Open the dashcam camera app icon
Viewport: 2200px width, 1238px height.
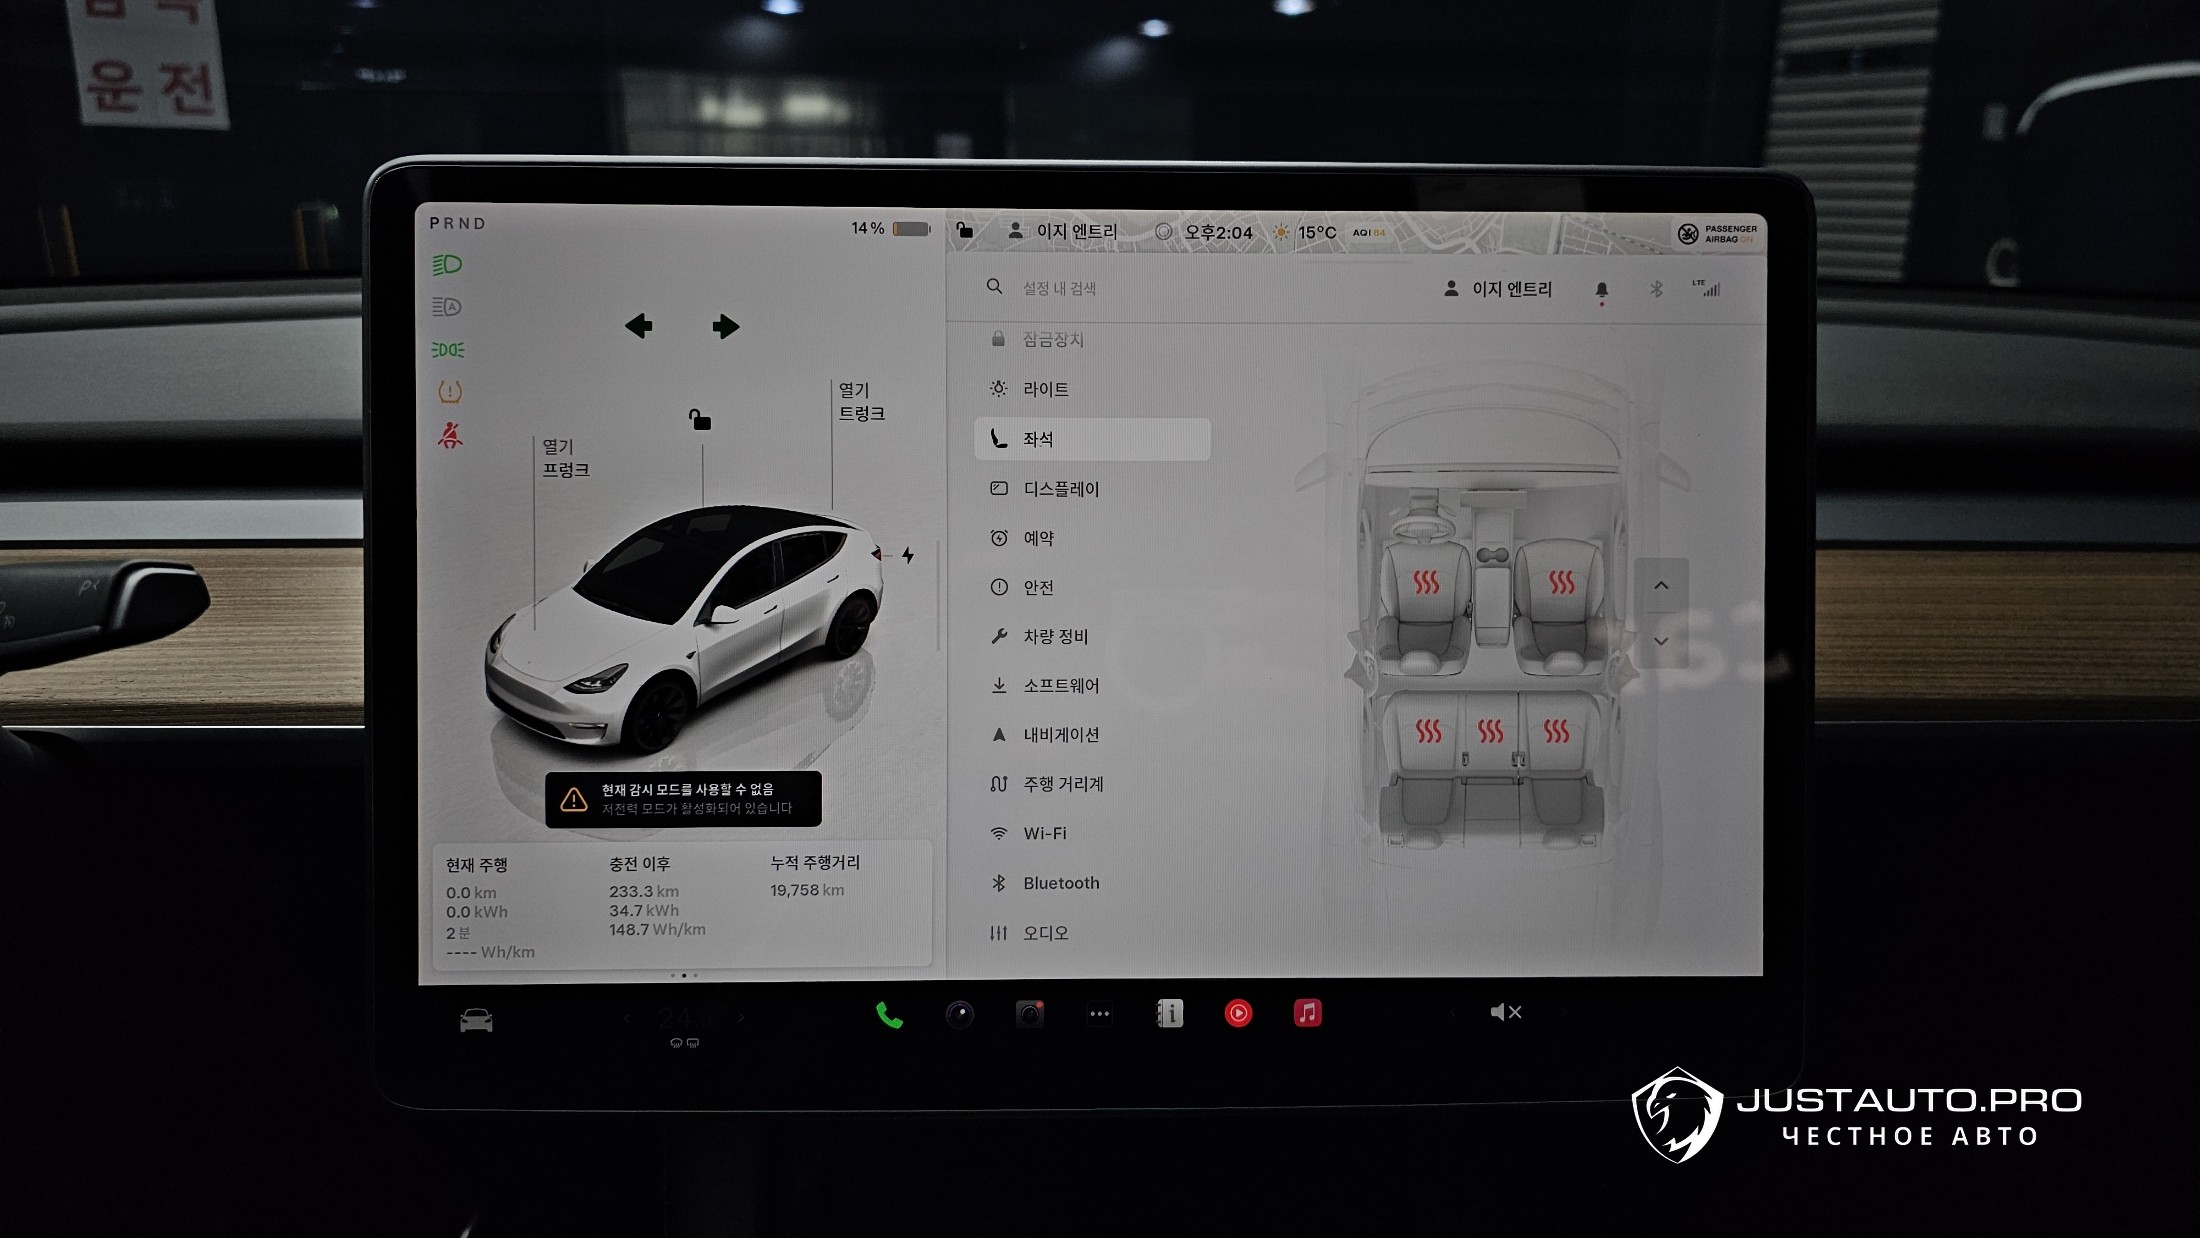1029,1014
